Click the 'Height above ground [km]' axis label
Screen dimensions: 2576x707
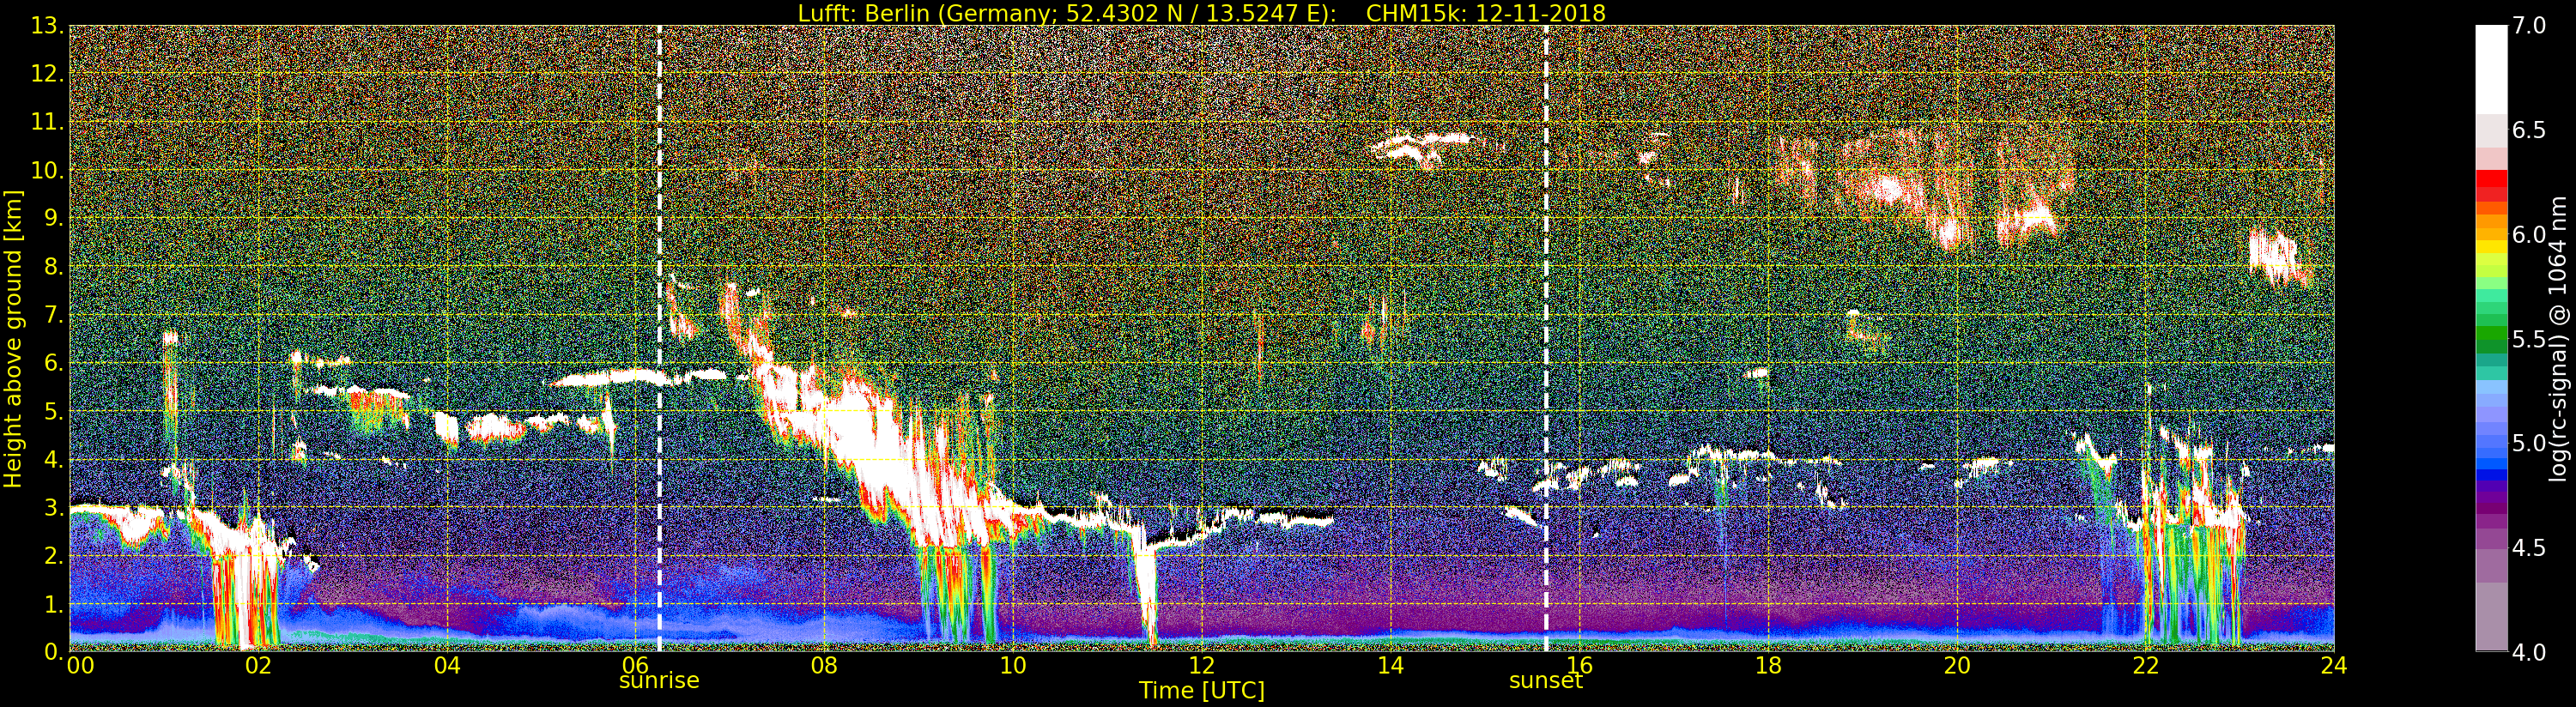point(13,338)
